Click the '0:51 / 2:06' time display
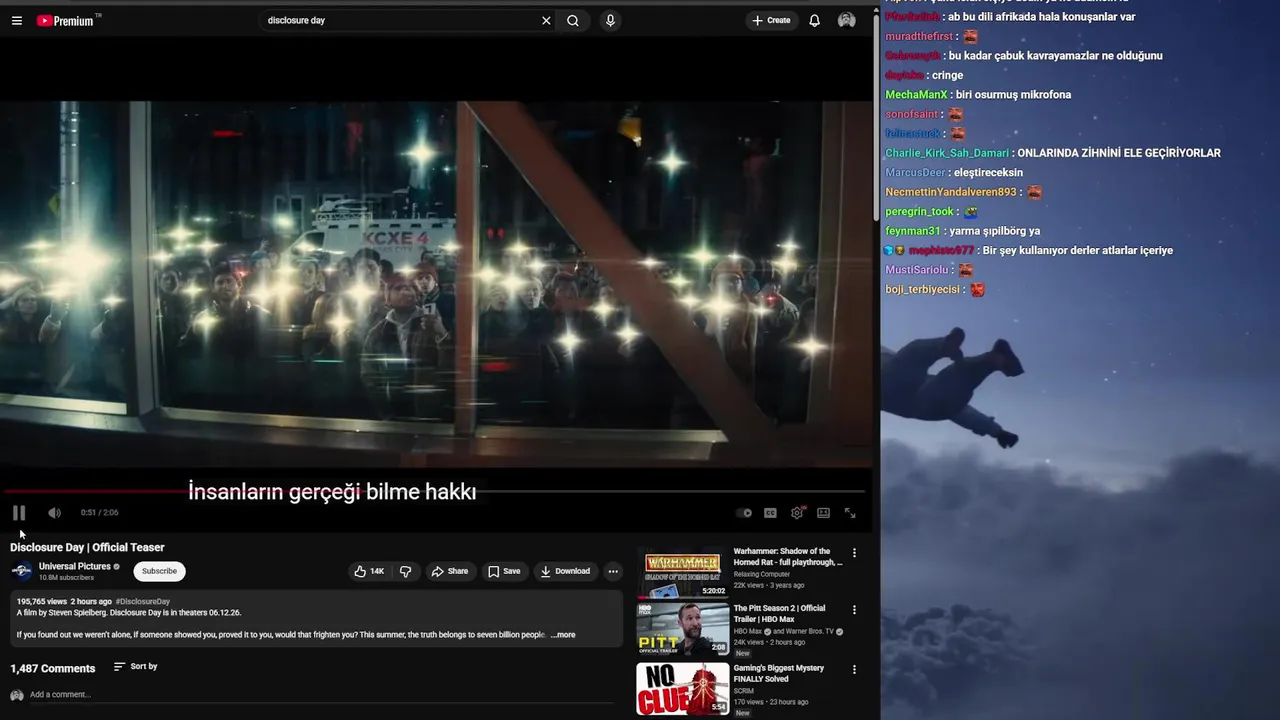 tap(99, 513)
